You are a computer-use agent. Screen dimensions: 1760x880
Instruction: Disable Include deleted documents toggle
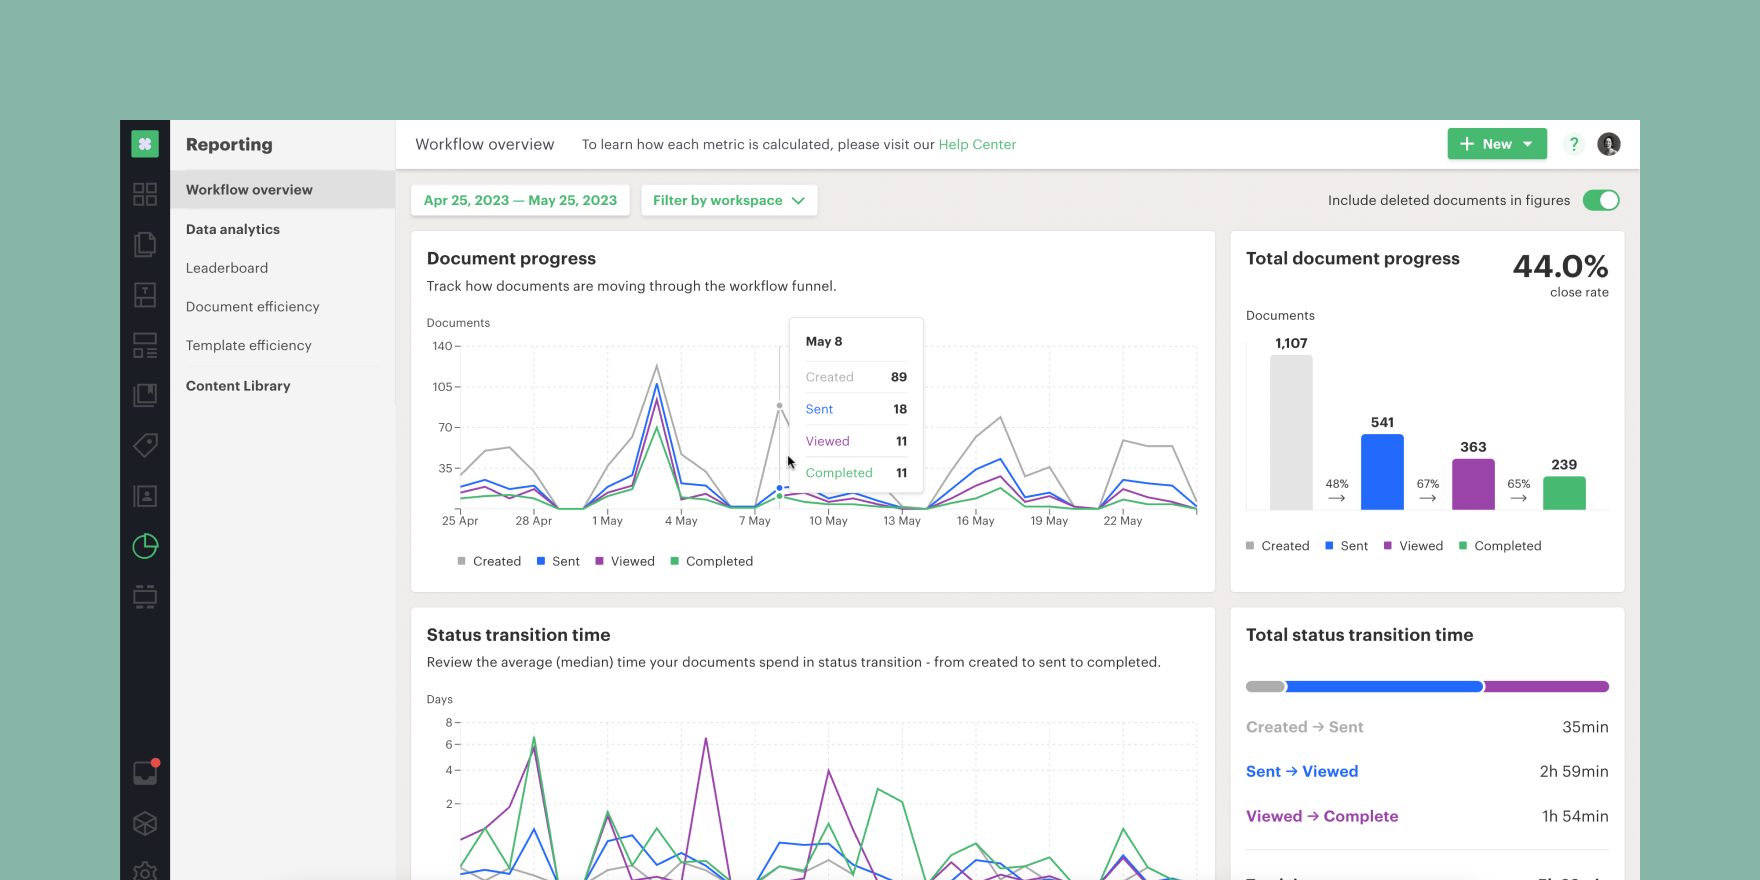(x=1600, y=200)
